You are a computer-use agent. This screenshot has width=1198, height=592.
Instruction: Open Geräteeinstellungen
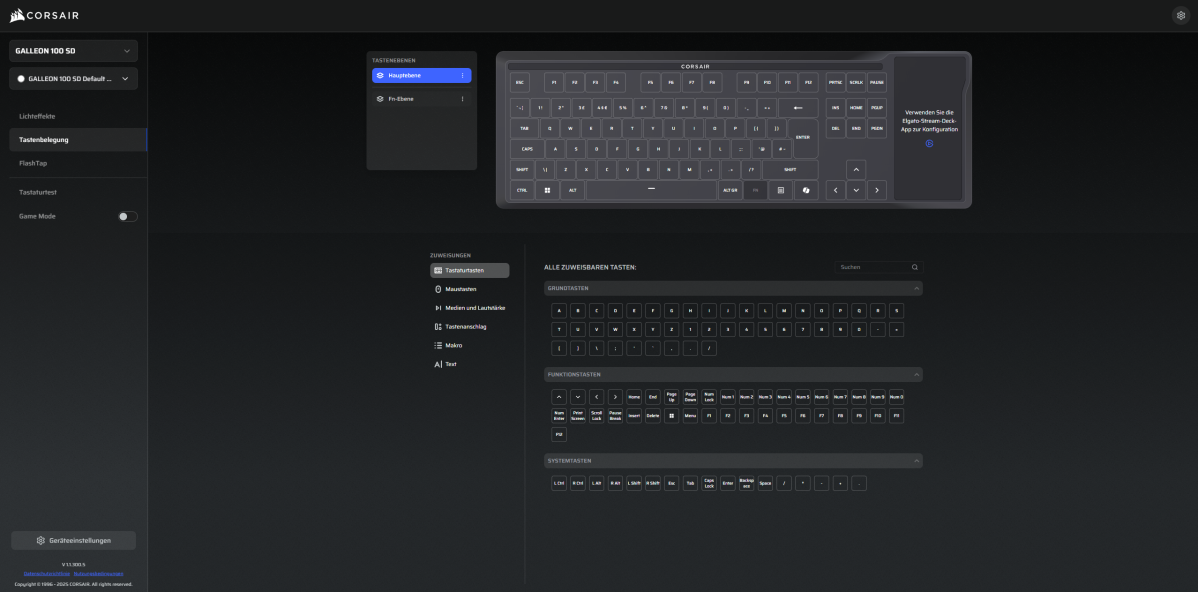coord(73,539)
